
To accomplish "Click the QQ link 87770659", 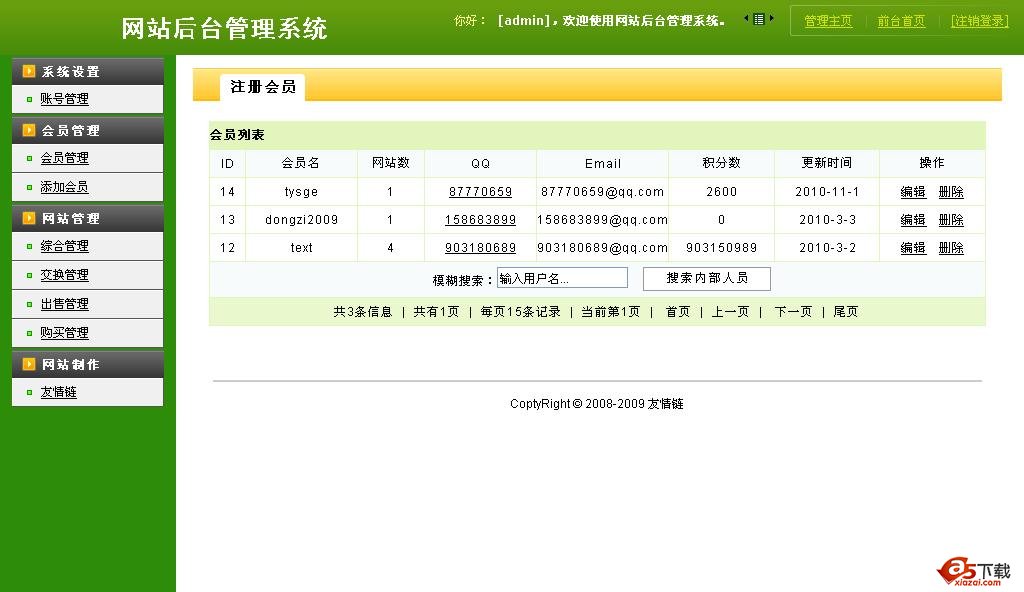I will point(481,191).
